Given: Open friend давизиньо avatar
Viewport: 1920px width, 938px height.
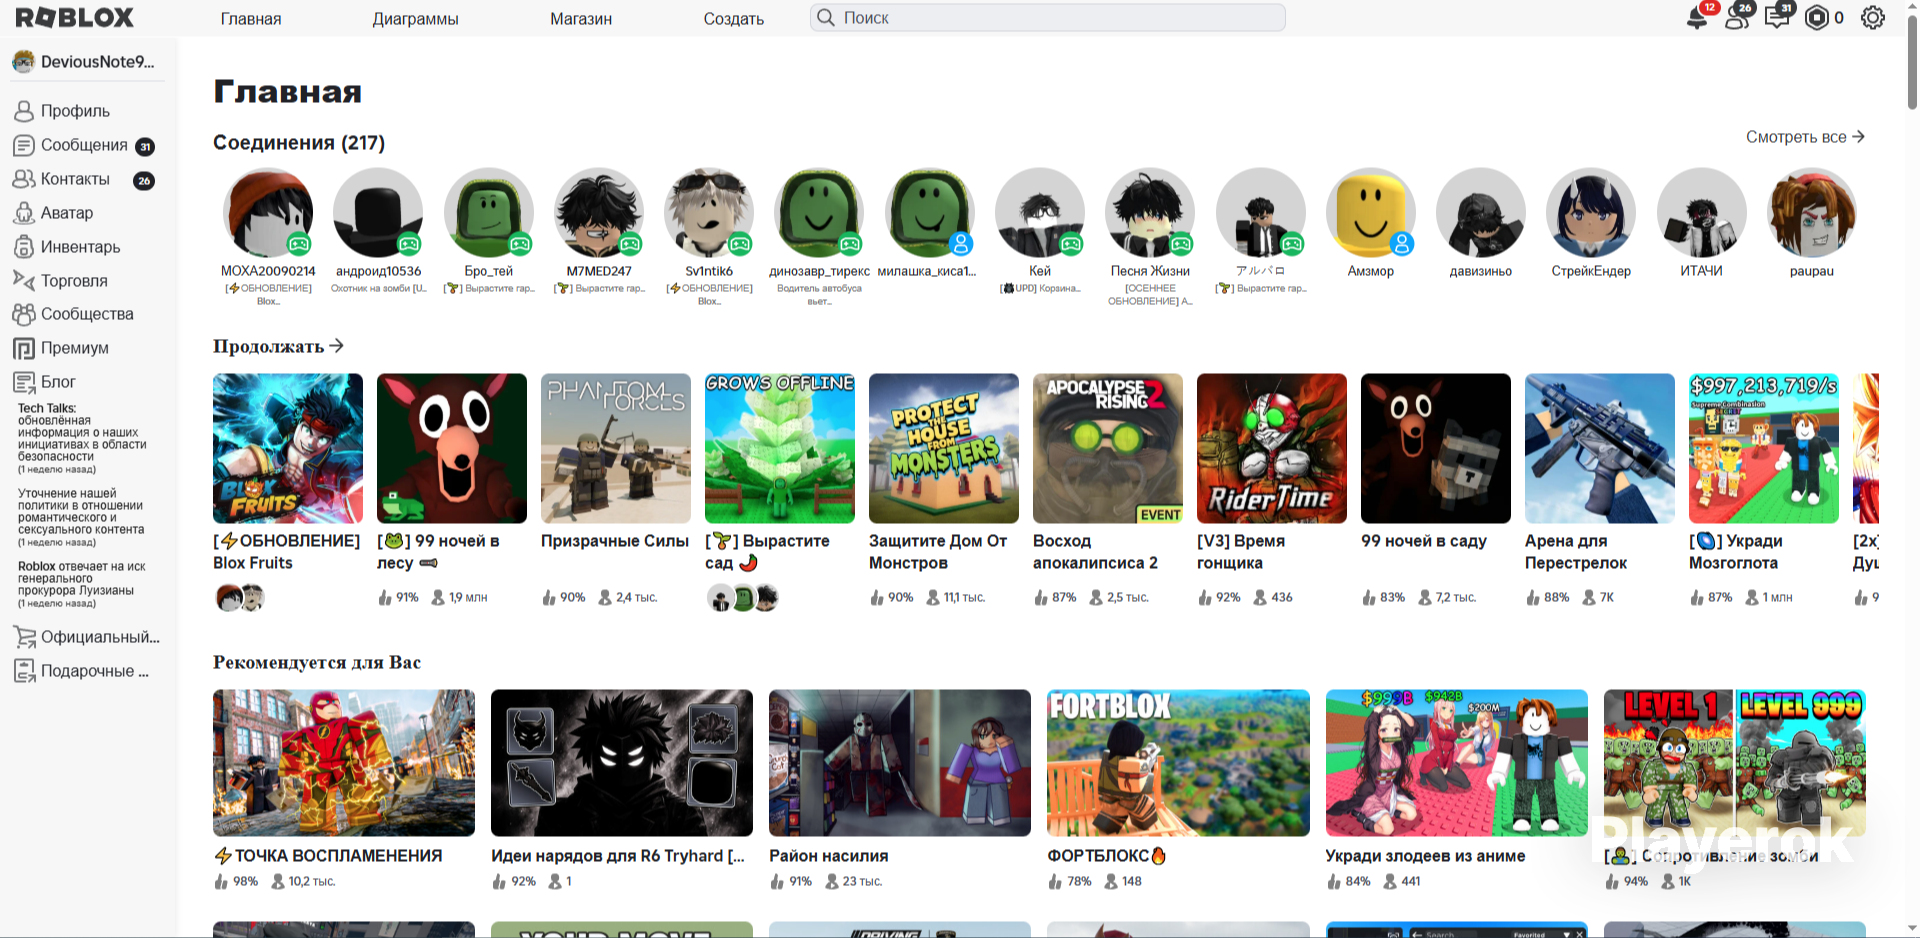Looking at the screenshot, I should 1481,213.
